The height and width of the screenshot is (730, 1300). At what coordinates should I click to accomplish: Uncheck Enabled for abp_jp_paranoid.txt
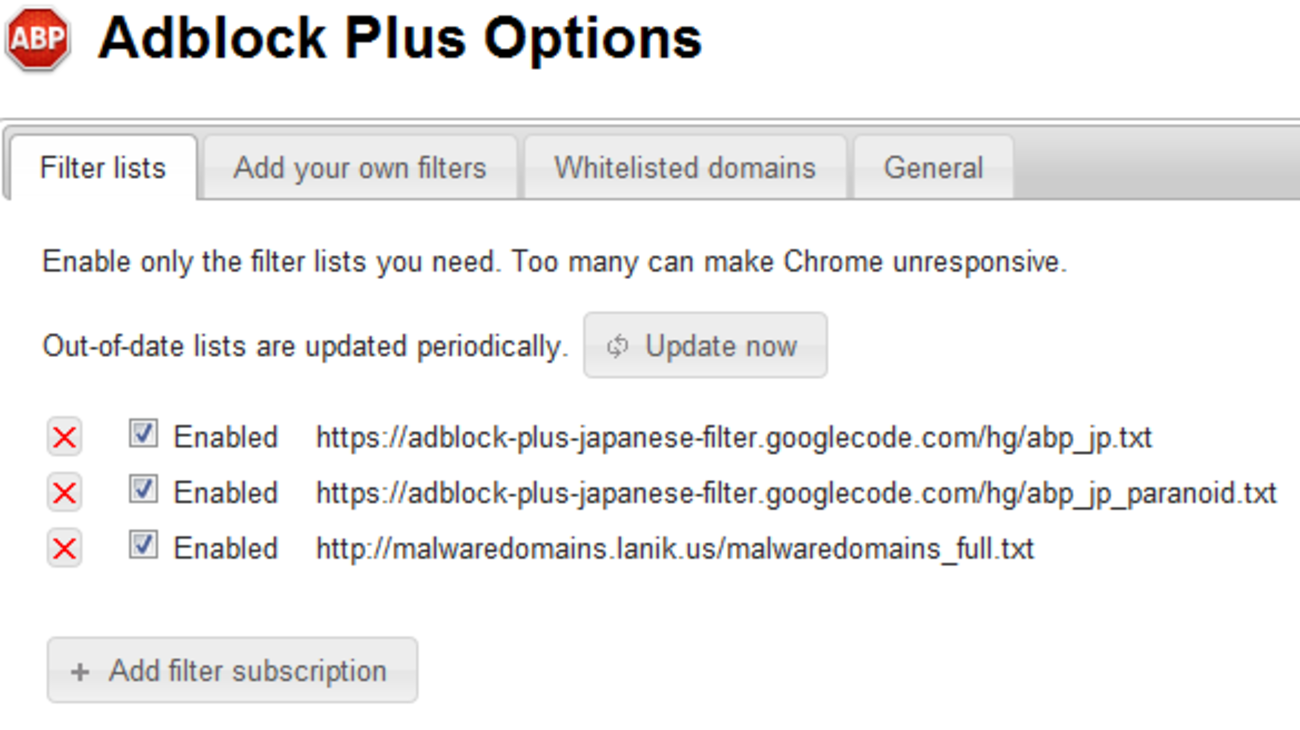click(143, 490)
